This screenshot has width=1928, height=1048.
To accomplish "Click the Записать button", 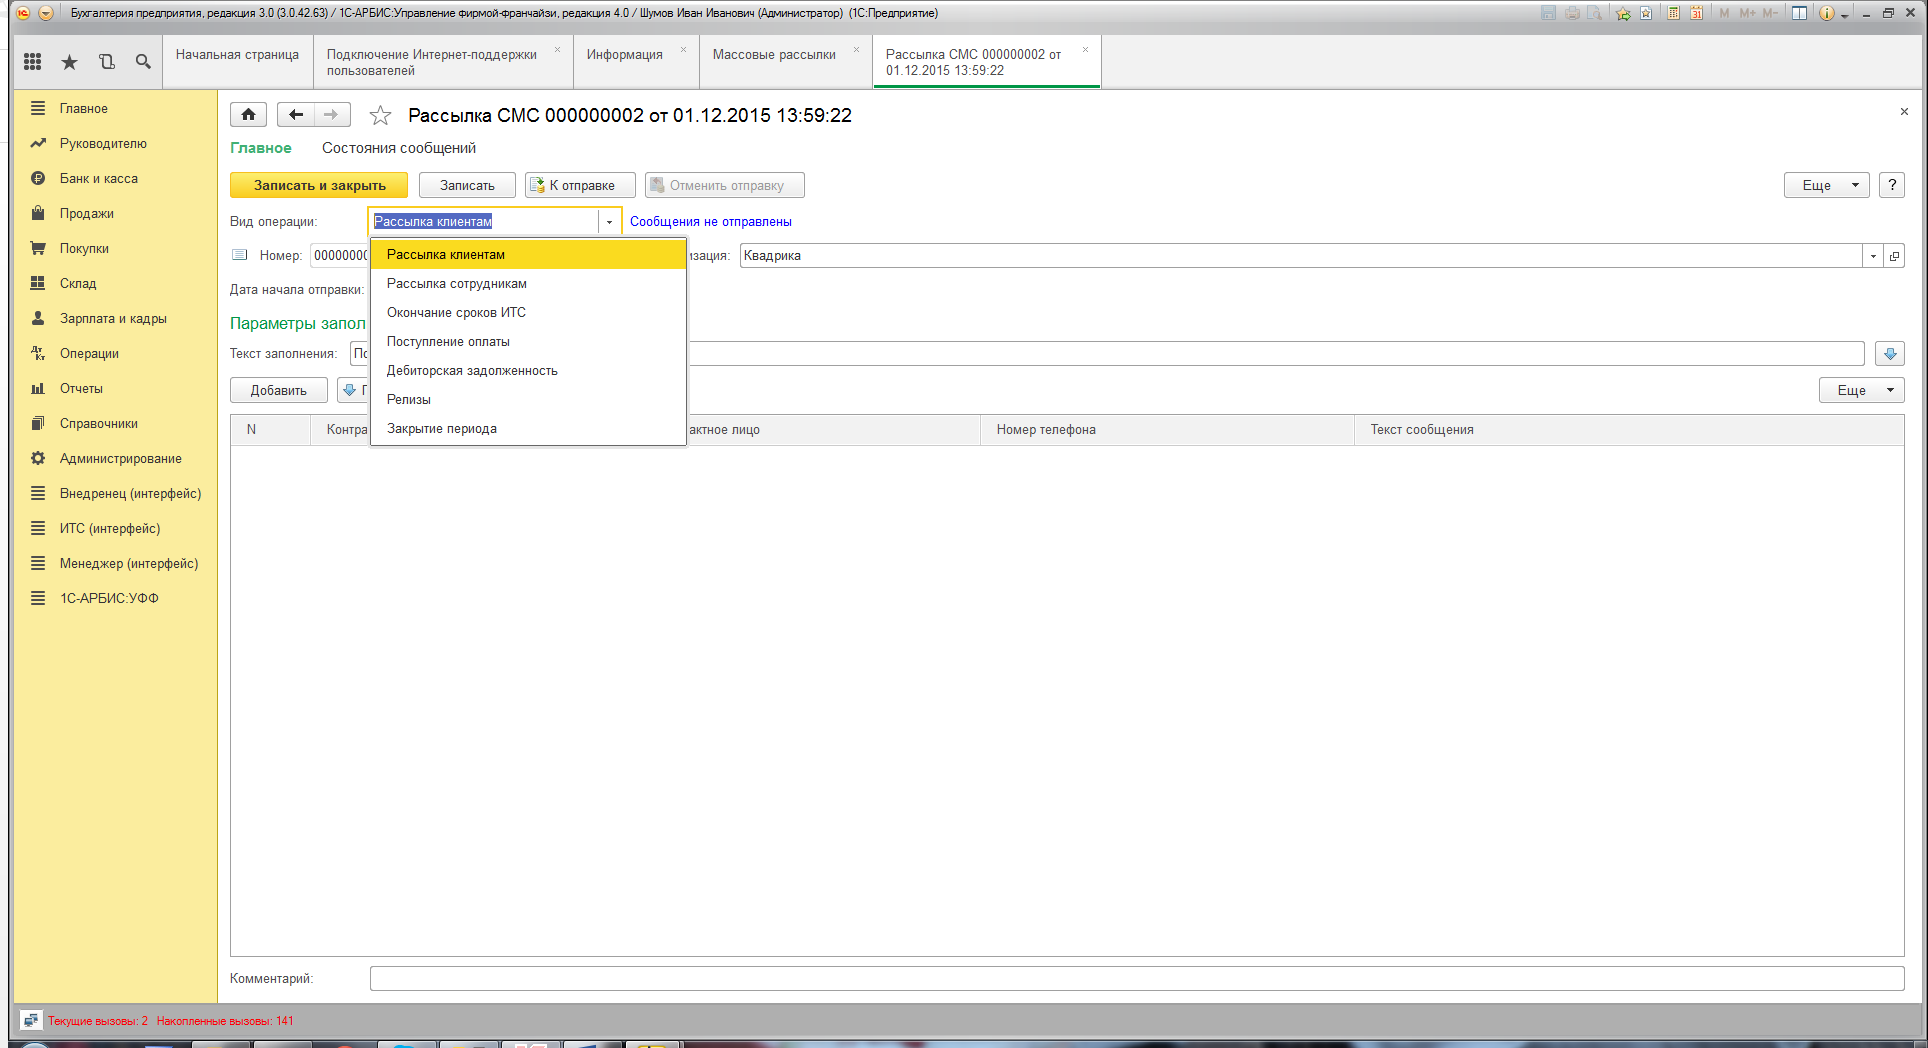I will tap(467, 185).
